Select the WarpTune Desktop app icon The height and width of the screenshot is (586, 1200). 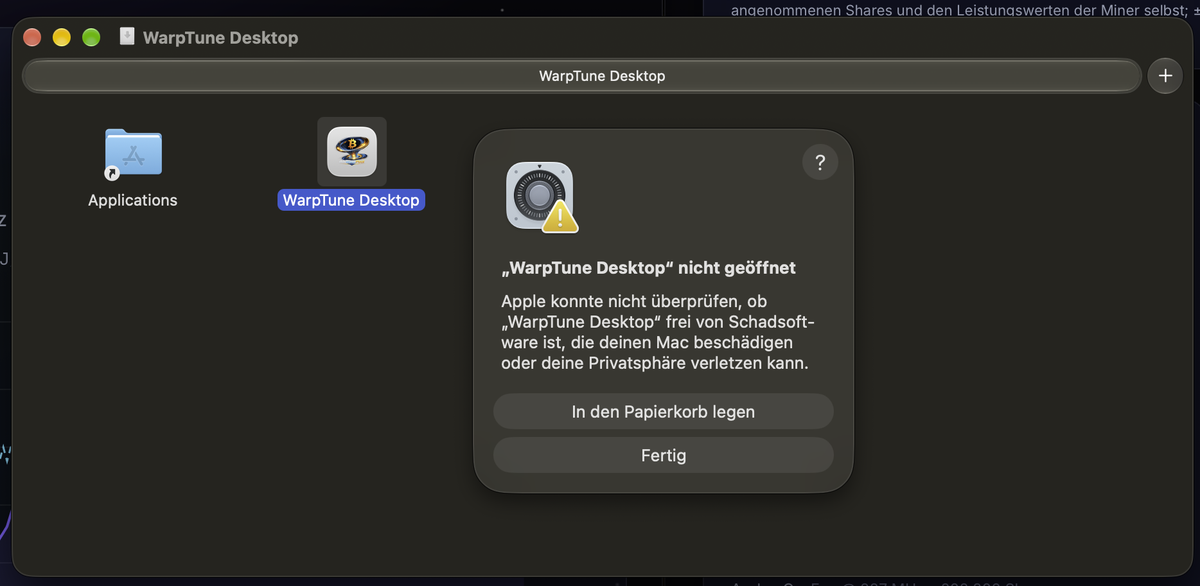[x=352, y=151]
